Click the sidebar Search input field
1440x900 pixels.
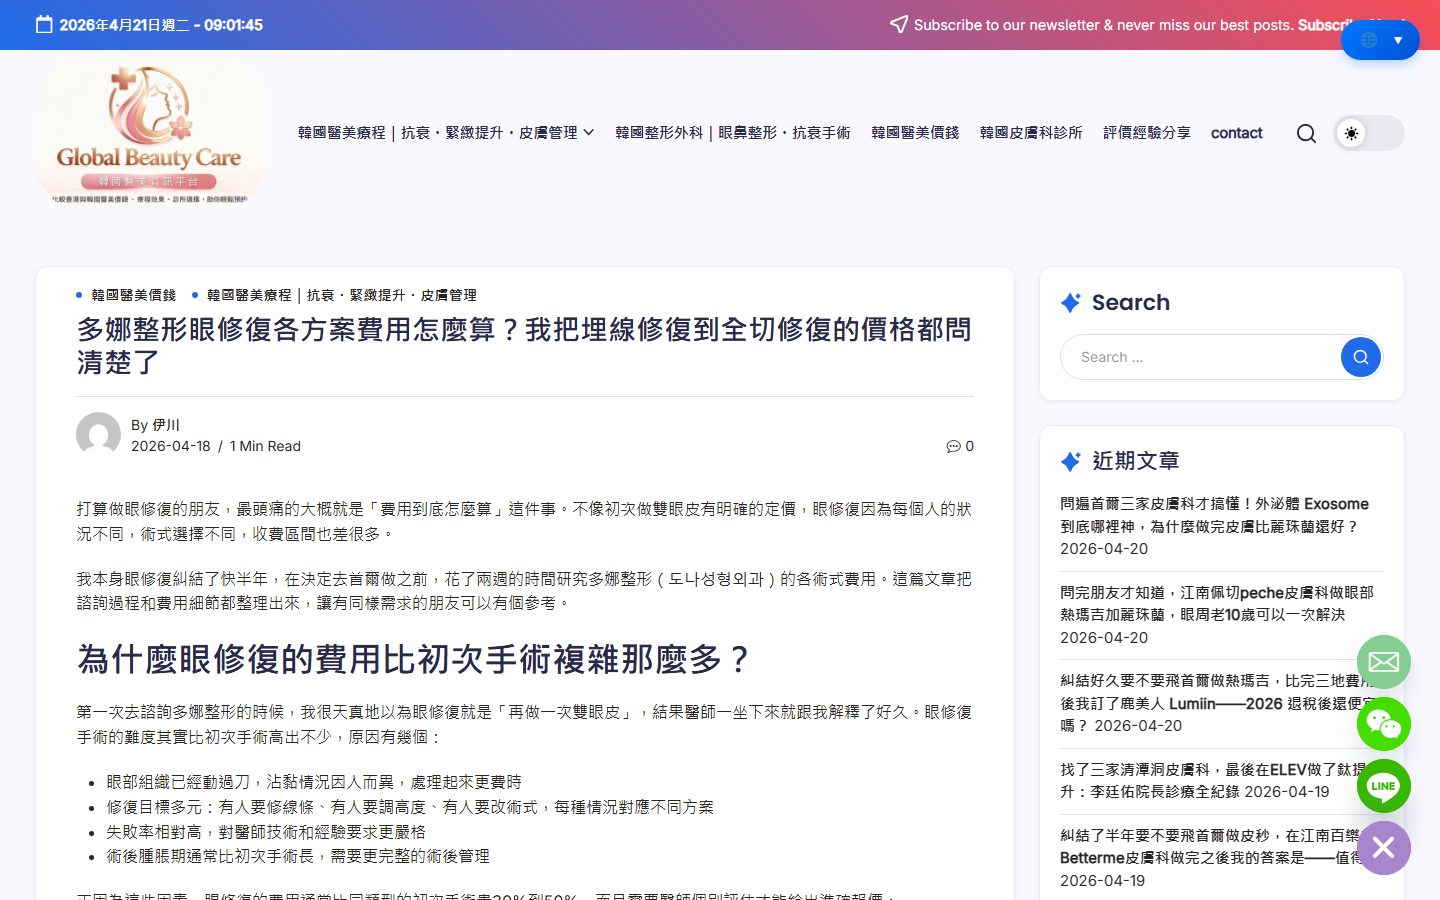pyautogui.click(x=1201, y=357)
